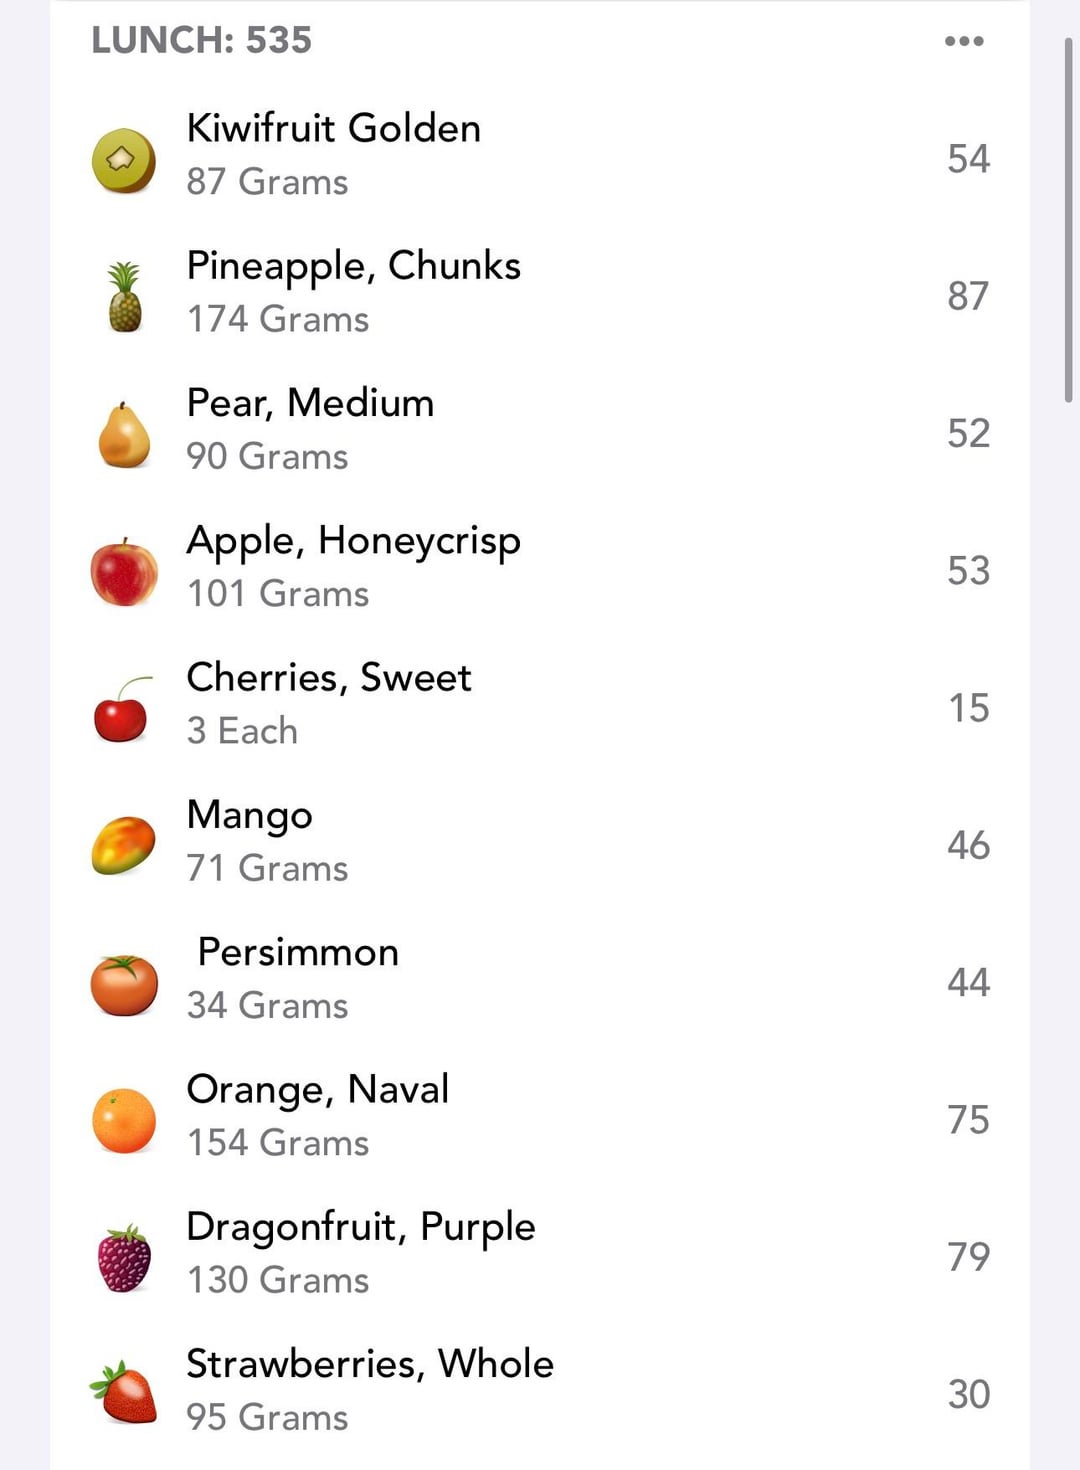Screen dimensions: 1080x1470
Task: Tap the naval orange icon
Action: tap(124, 1121)
